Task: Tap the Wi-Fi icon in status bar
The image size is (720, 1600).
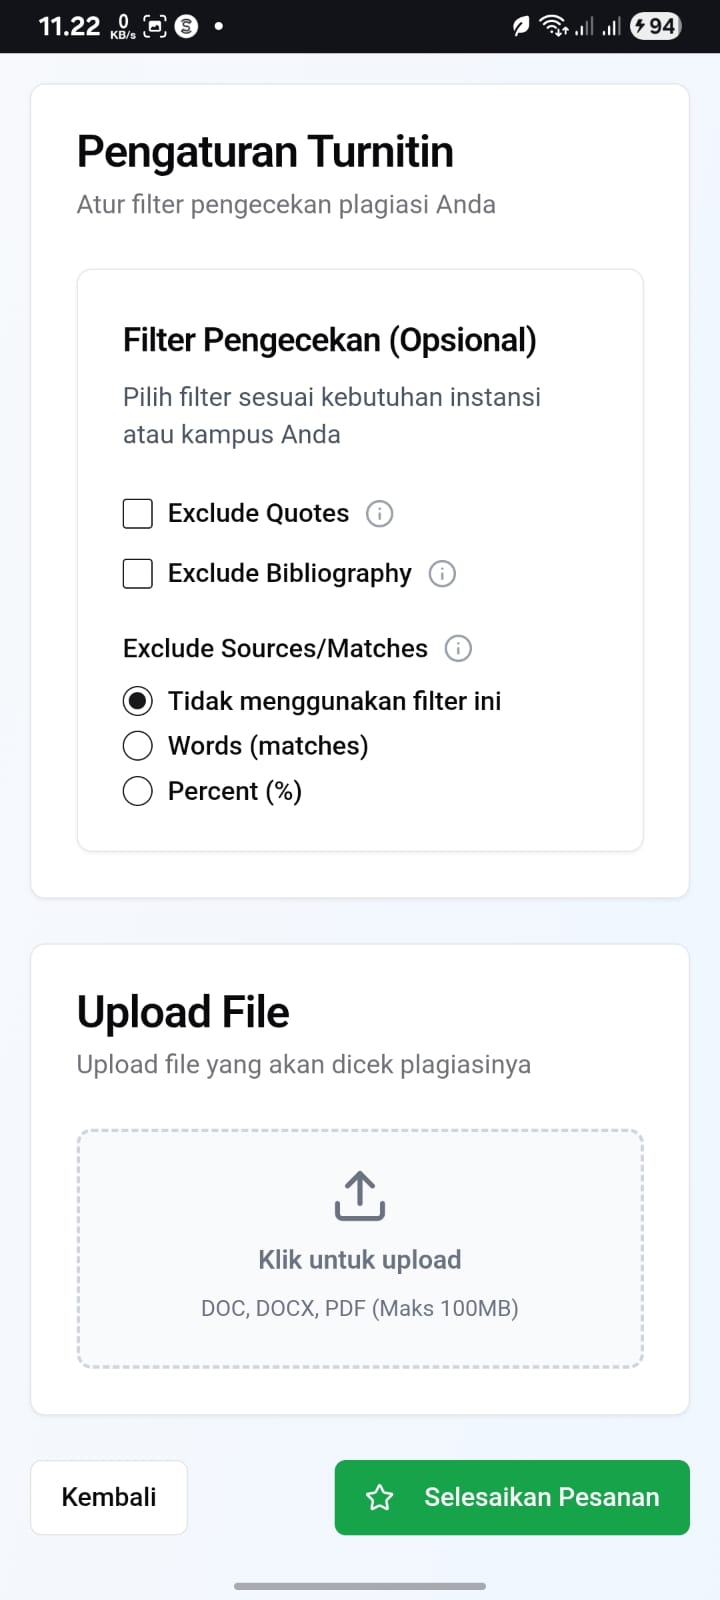Action: [x=553, y=26]
